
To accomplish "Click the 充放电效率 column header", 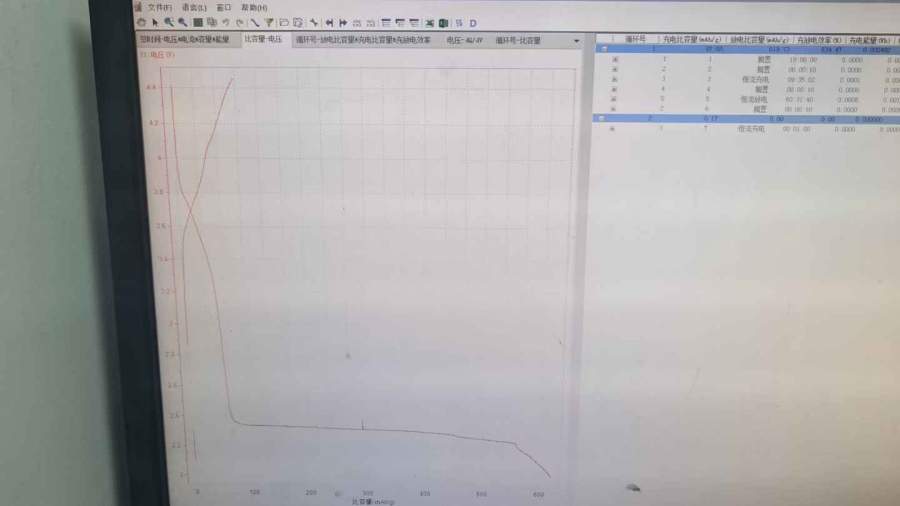I will click(819, 40).
